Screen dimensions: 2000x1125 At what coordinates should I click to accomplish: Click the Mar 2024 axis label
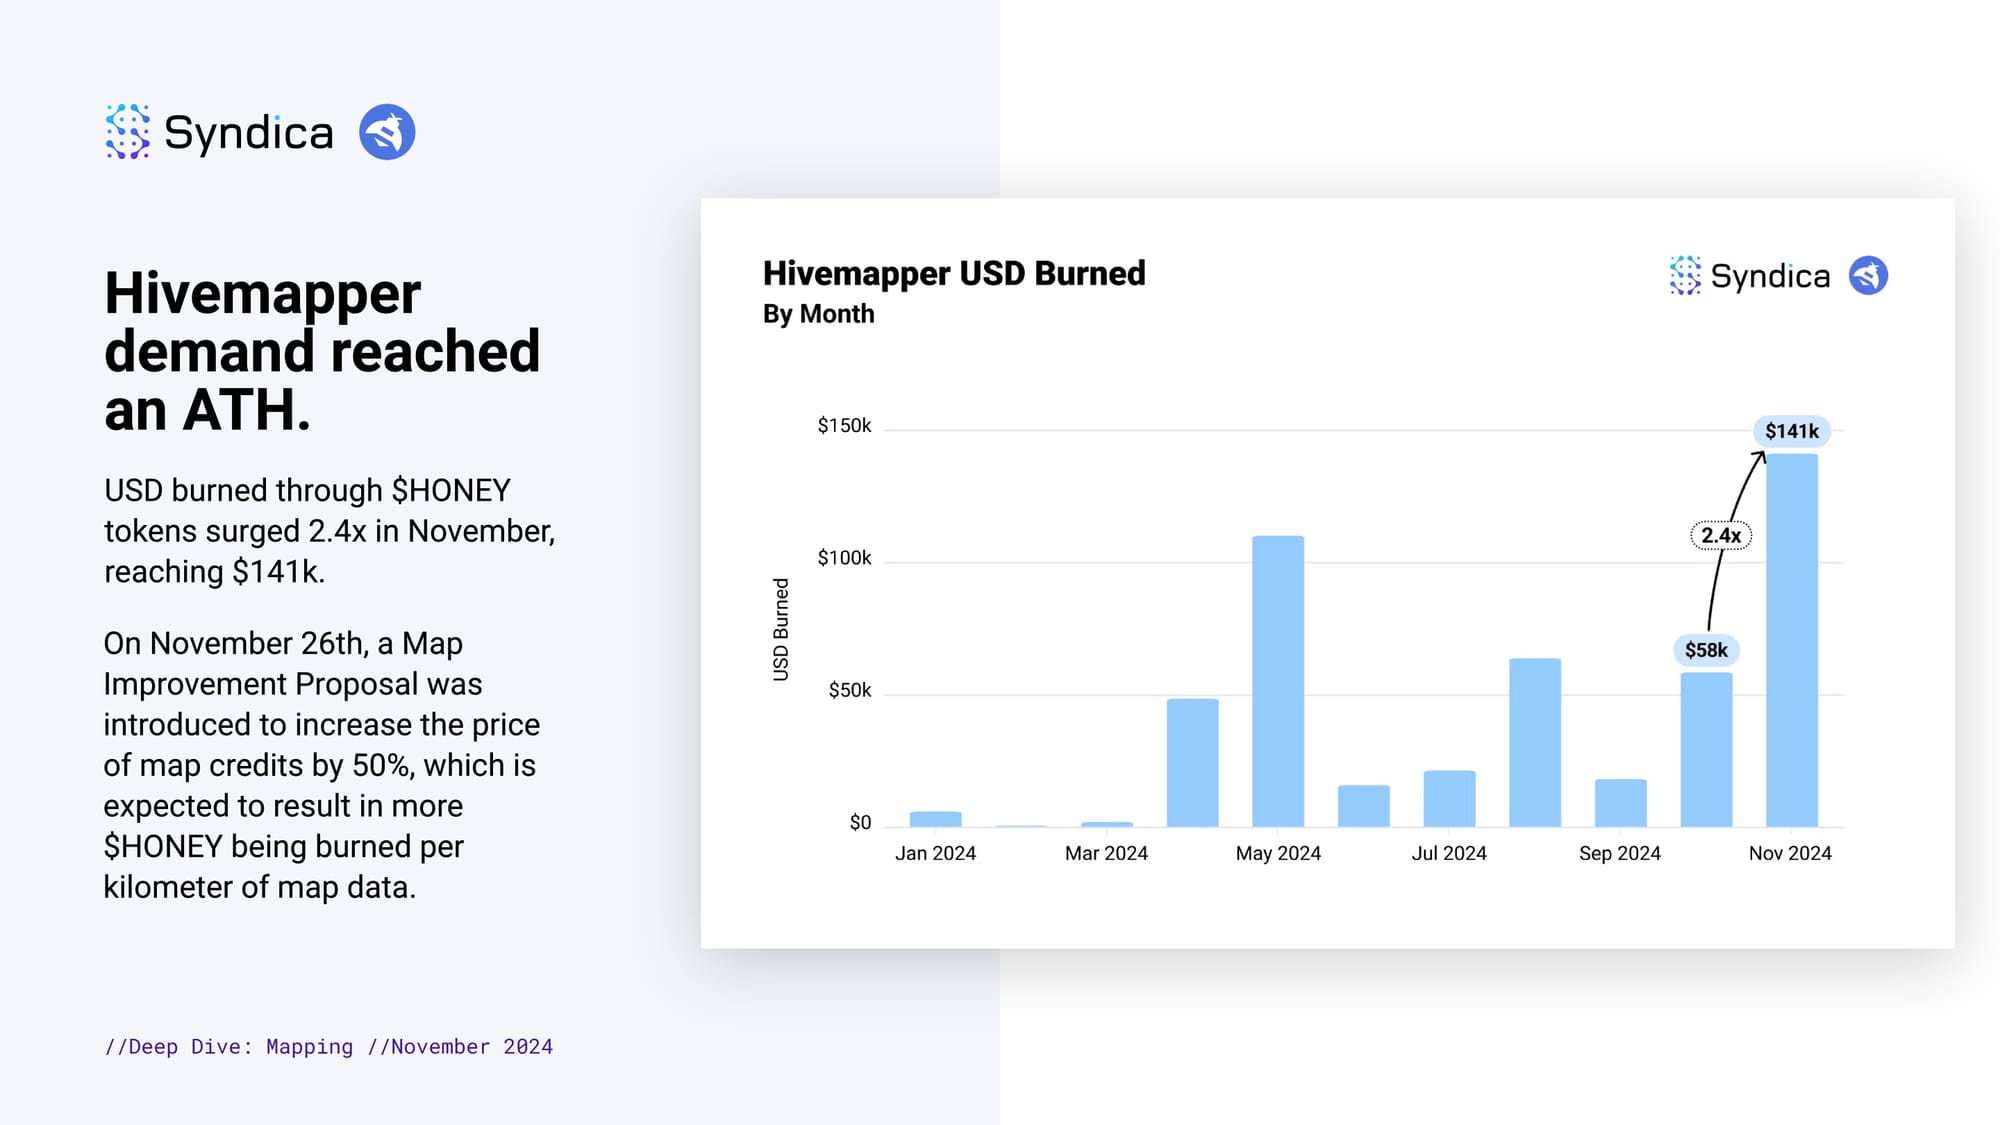click(x=1106, y=853)
